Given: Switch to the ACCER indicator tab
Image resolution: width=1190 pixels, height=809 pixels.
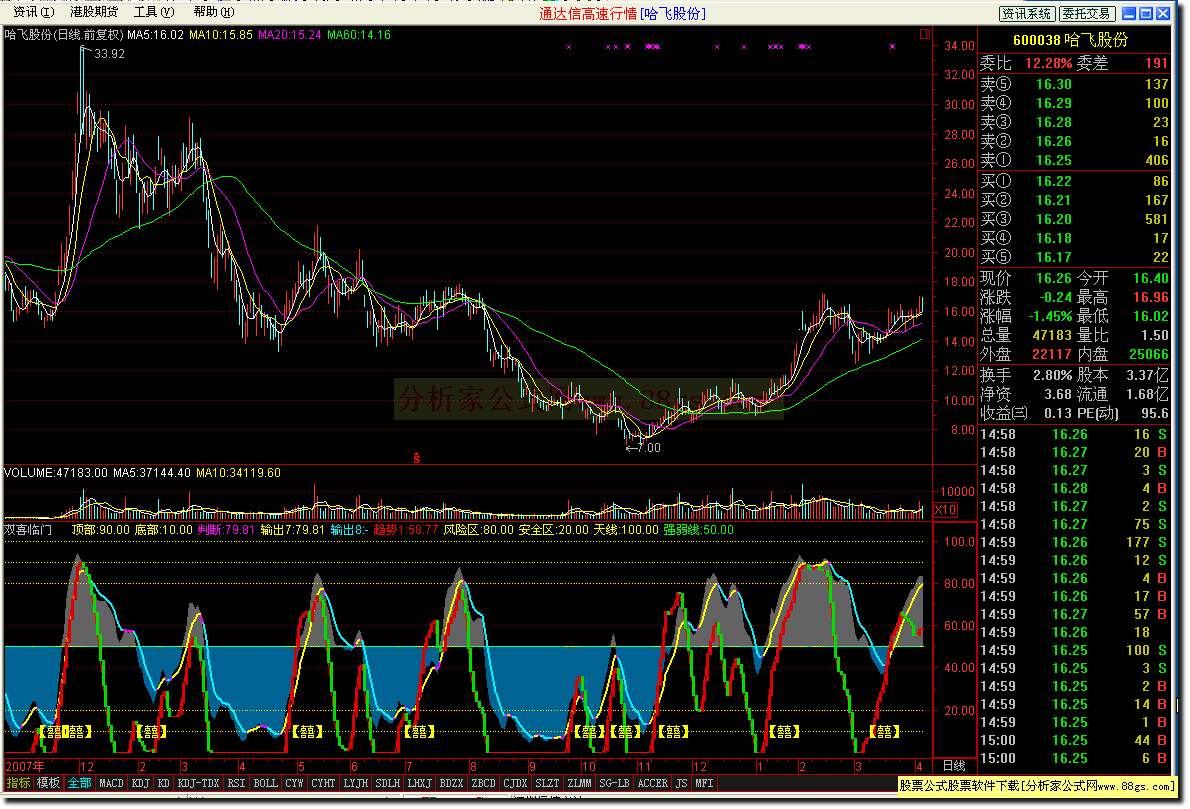Looking at the screenshot, I should click(653, 783).
